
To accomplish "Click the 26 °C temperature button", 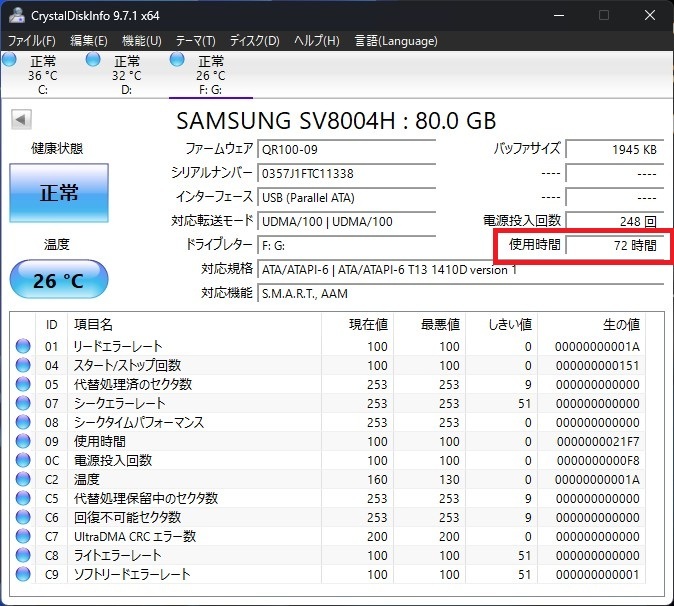I will 58,280.
